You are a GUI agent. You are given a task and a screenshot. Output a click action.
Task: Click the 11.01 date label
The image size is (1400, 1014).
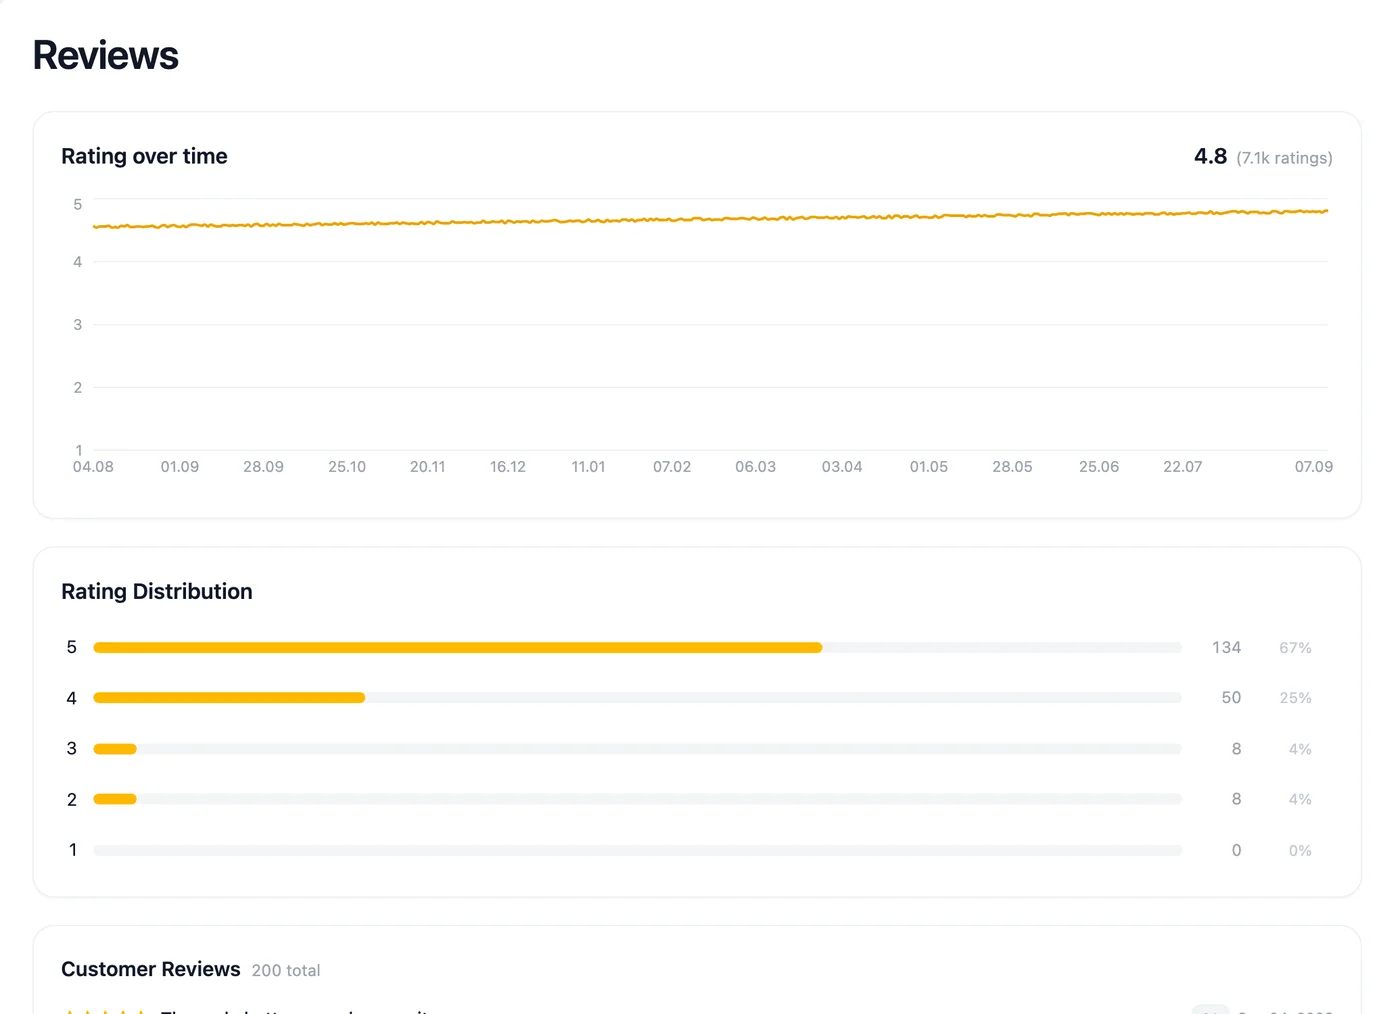pos(588,467)
